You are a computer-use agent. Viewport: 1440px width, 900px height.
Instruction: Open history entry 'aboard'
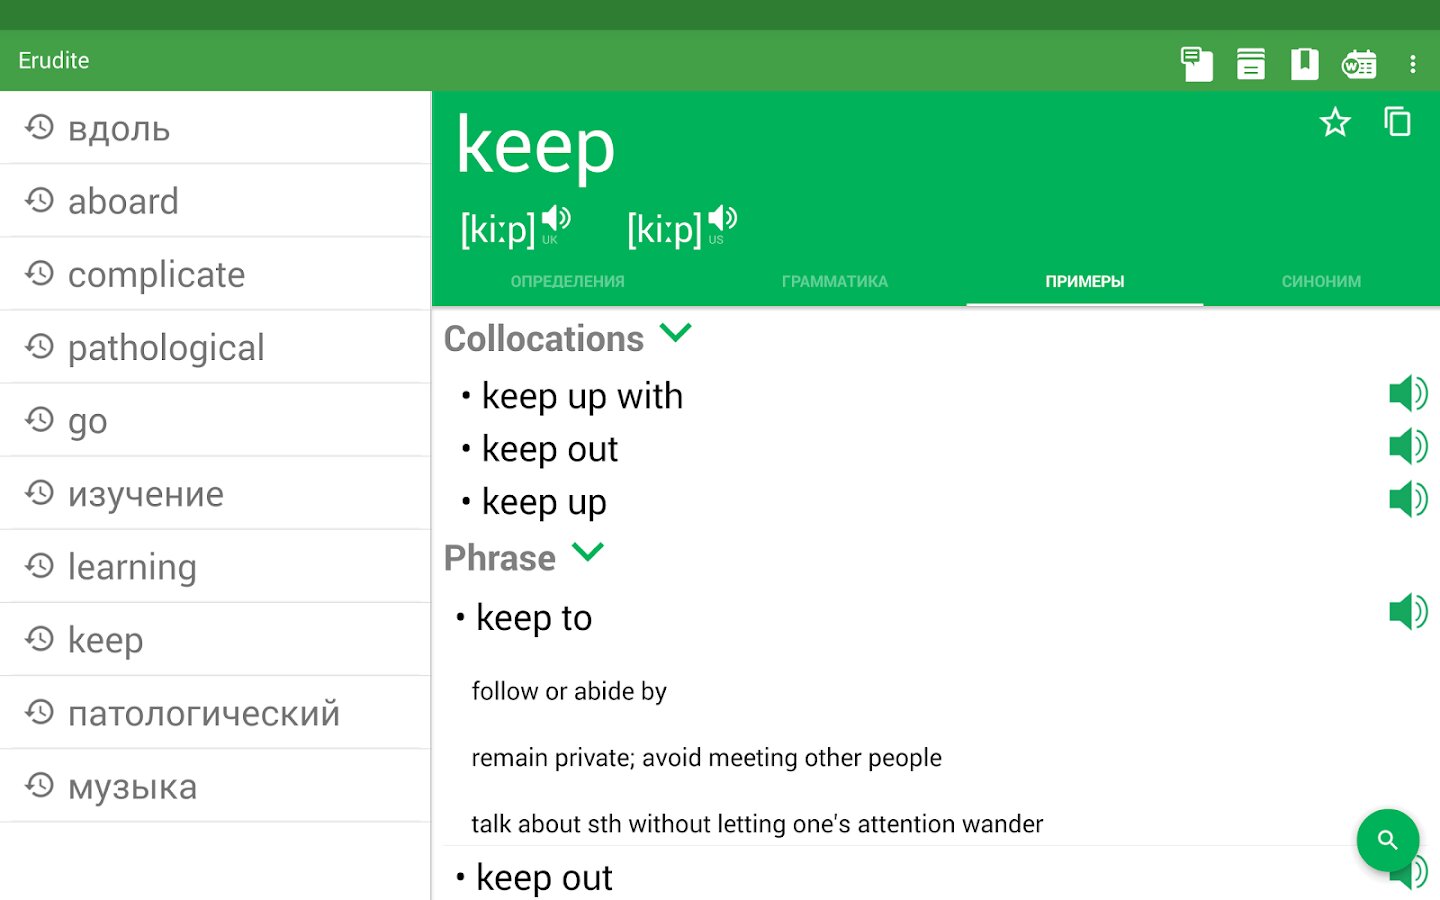click(x=215, y=201)
